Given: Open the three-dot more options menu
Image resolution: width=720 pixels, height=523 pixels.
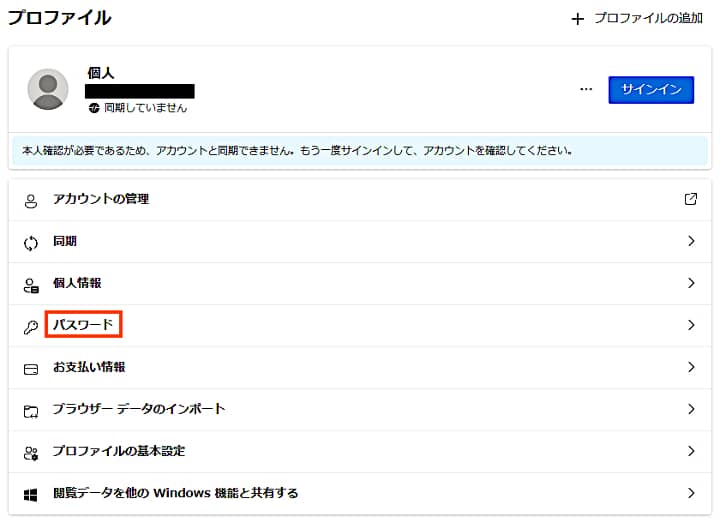Looking at the screenshot, I should [x=586, y=89].
